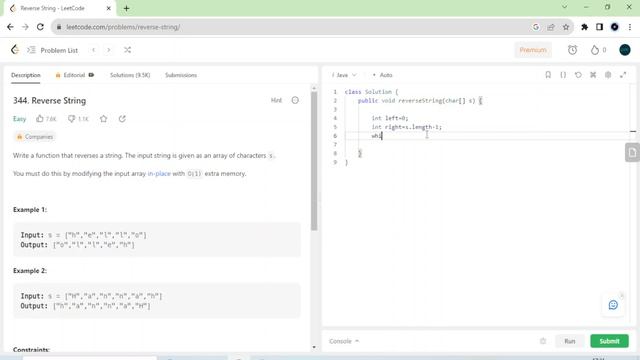Like the problem thumbs up icon
The width and height of the screenshot is (640, 360).
[40, 119]
